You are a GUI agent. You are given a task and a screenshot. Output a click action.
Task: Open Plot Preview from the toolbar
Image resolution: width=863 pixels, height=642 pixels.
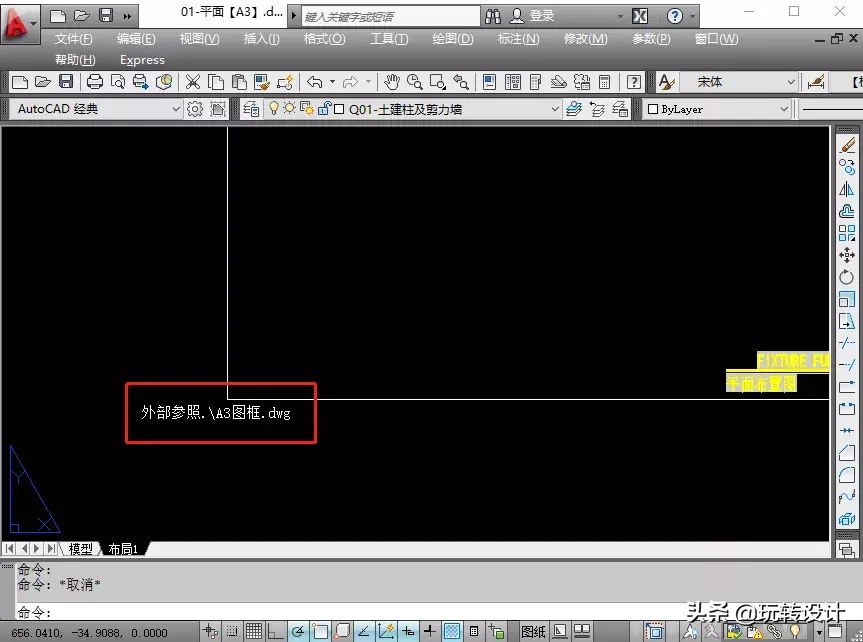coord(118,82)
